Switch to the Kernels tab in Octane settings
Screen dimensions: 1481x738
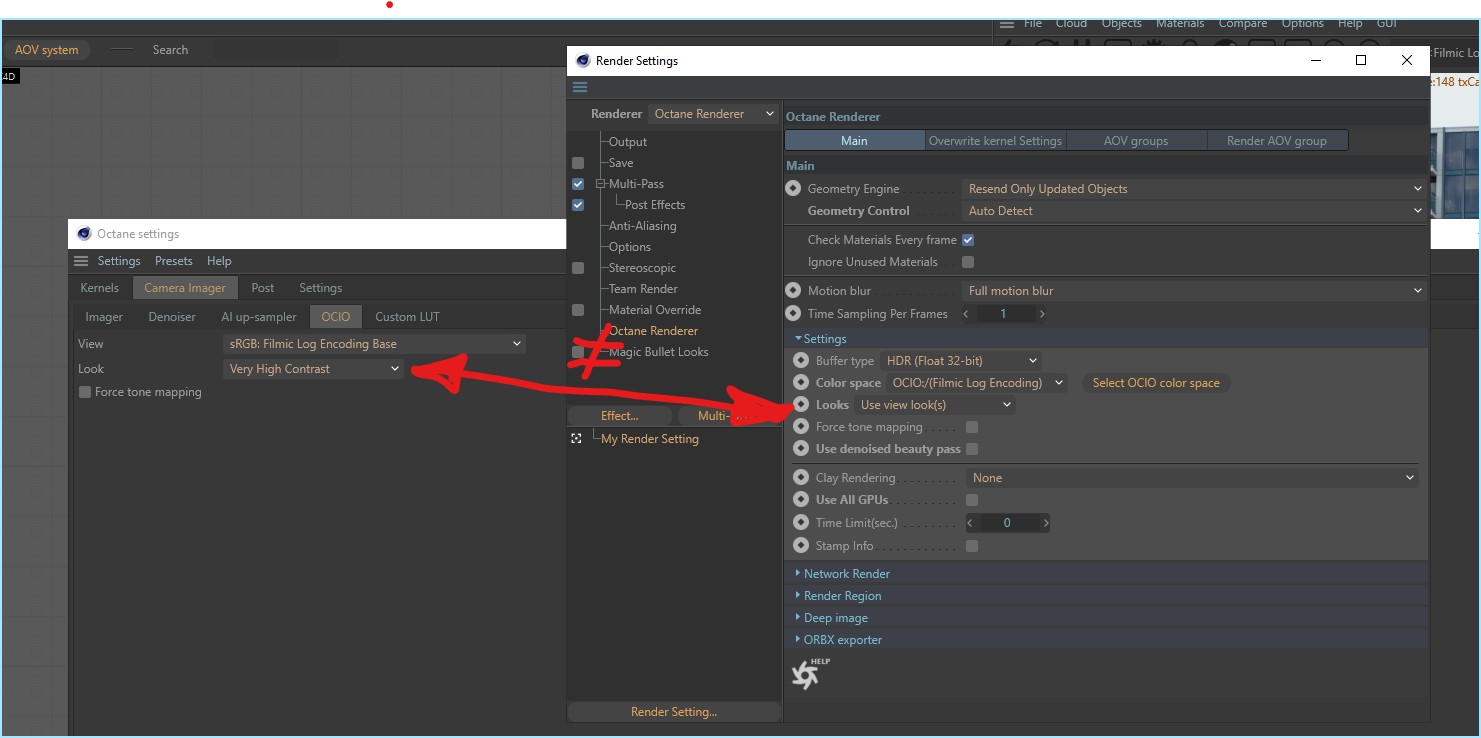point(100,288)
